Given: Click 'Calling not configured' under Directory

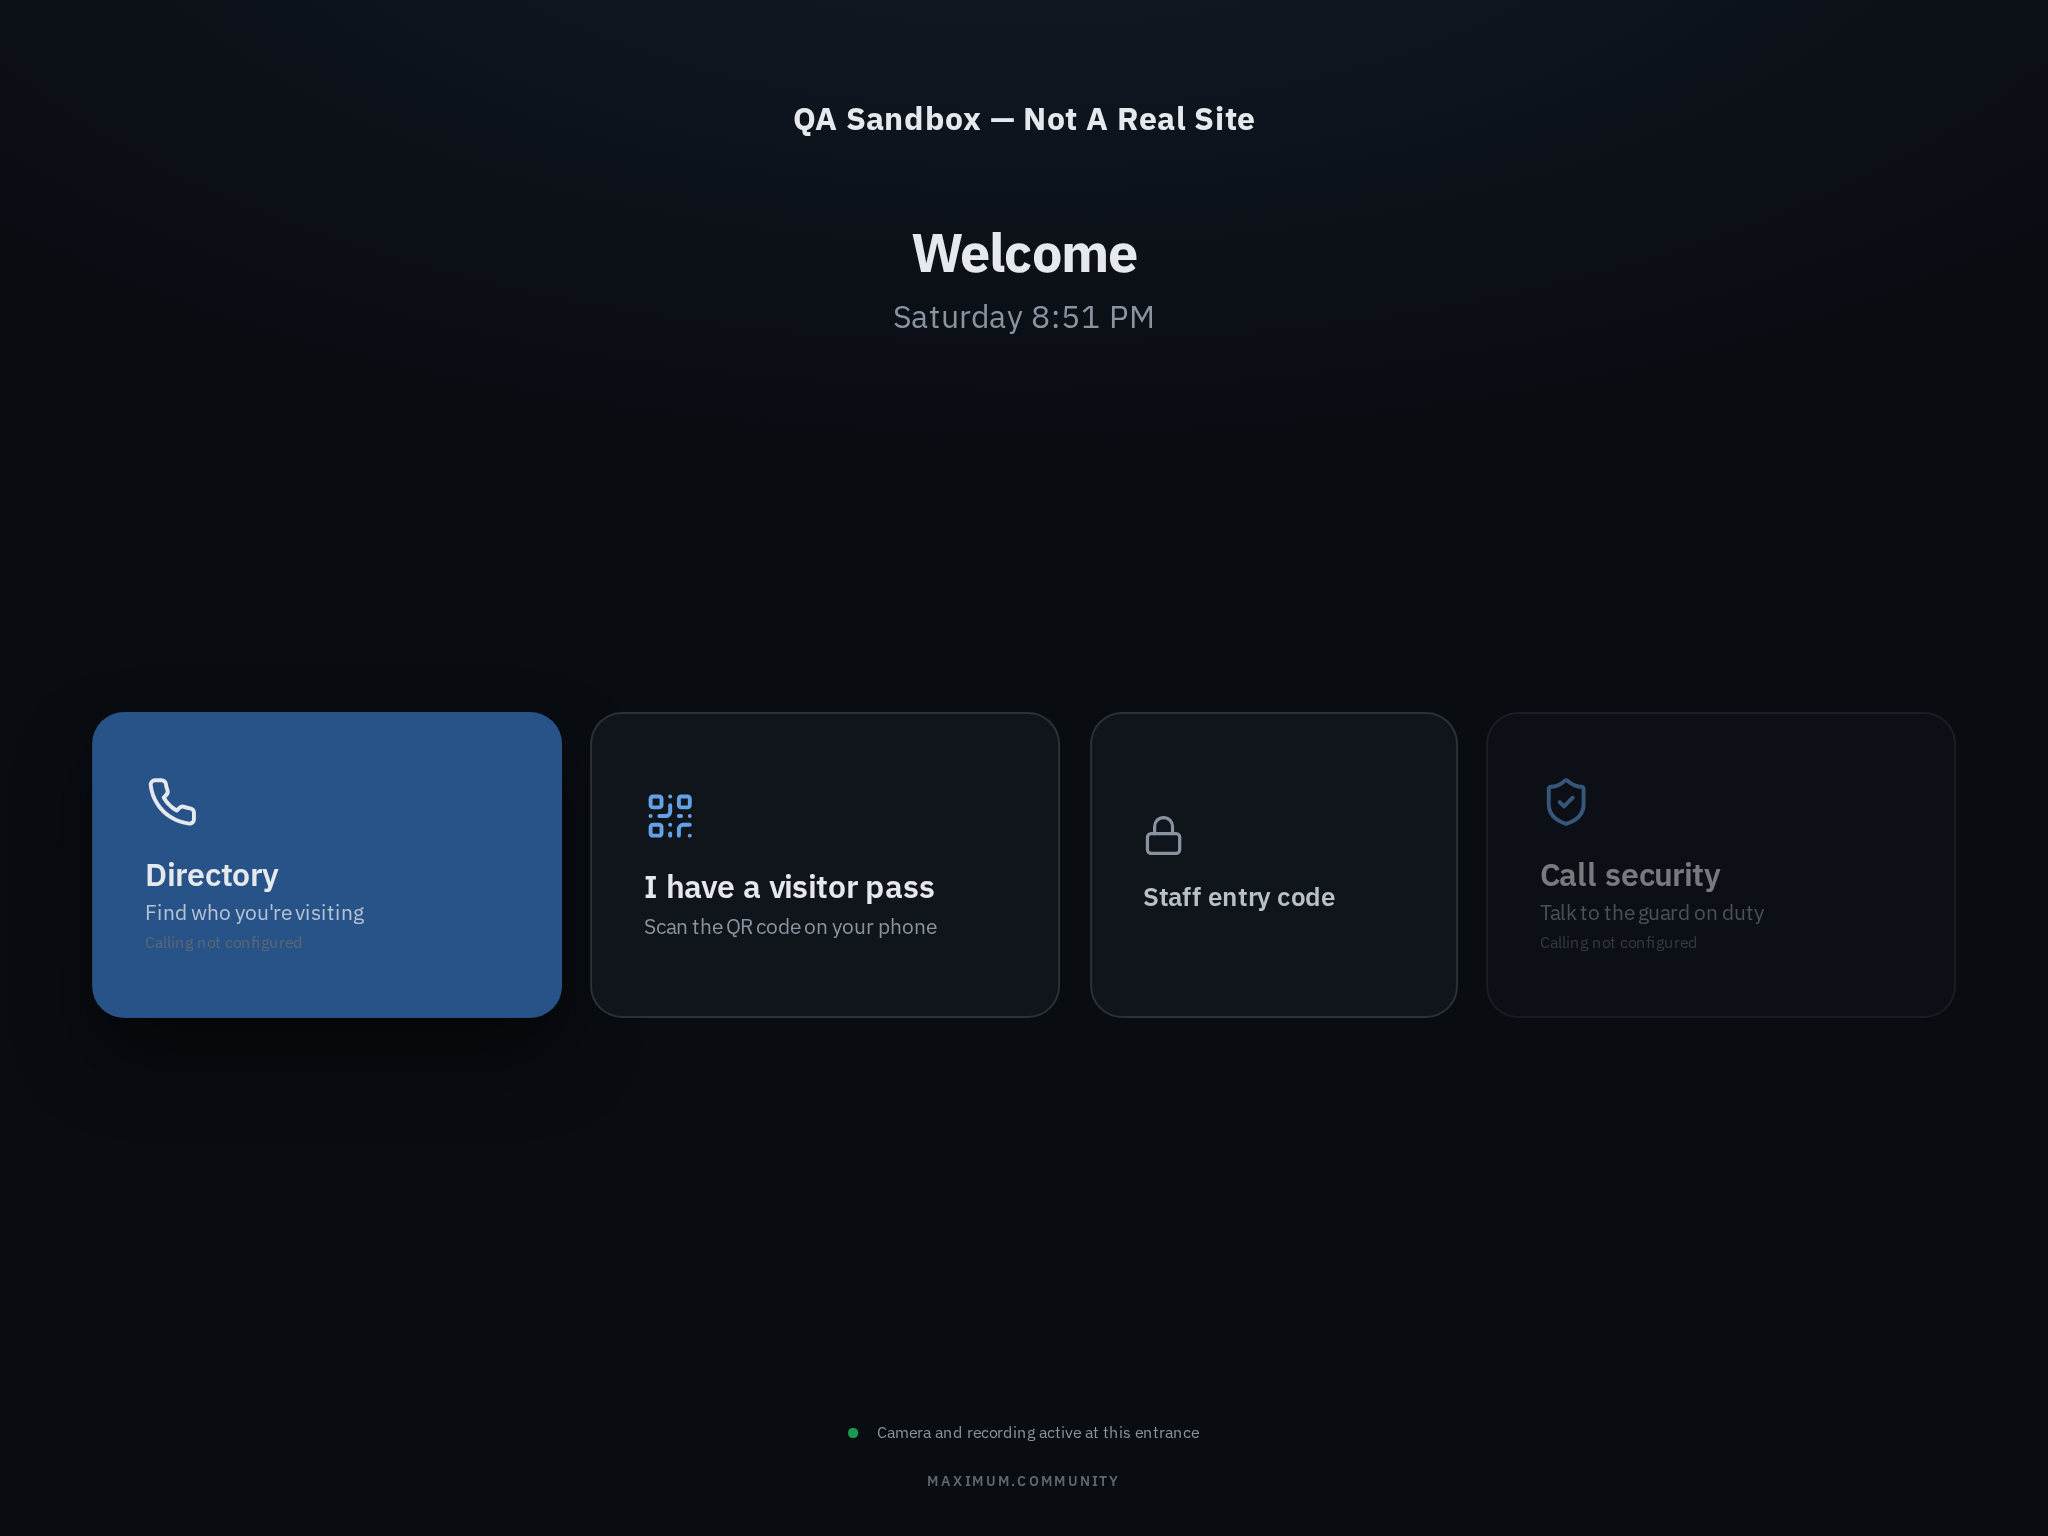Looking at the screenshot, I should [x=223, y=943].
